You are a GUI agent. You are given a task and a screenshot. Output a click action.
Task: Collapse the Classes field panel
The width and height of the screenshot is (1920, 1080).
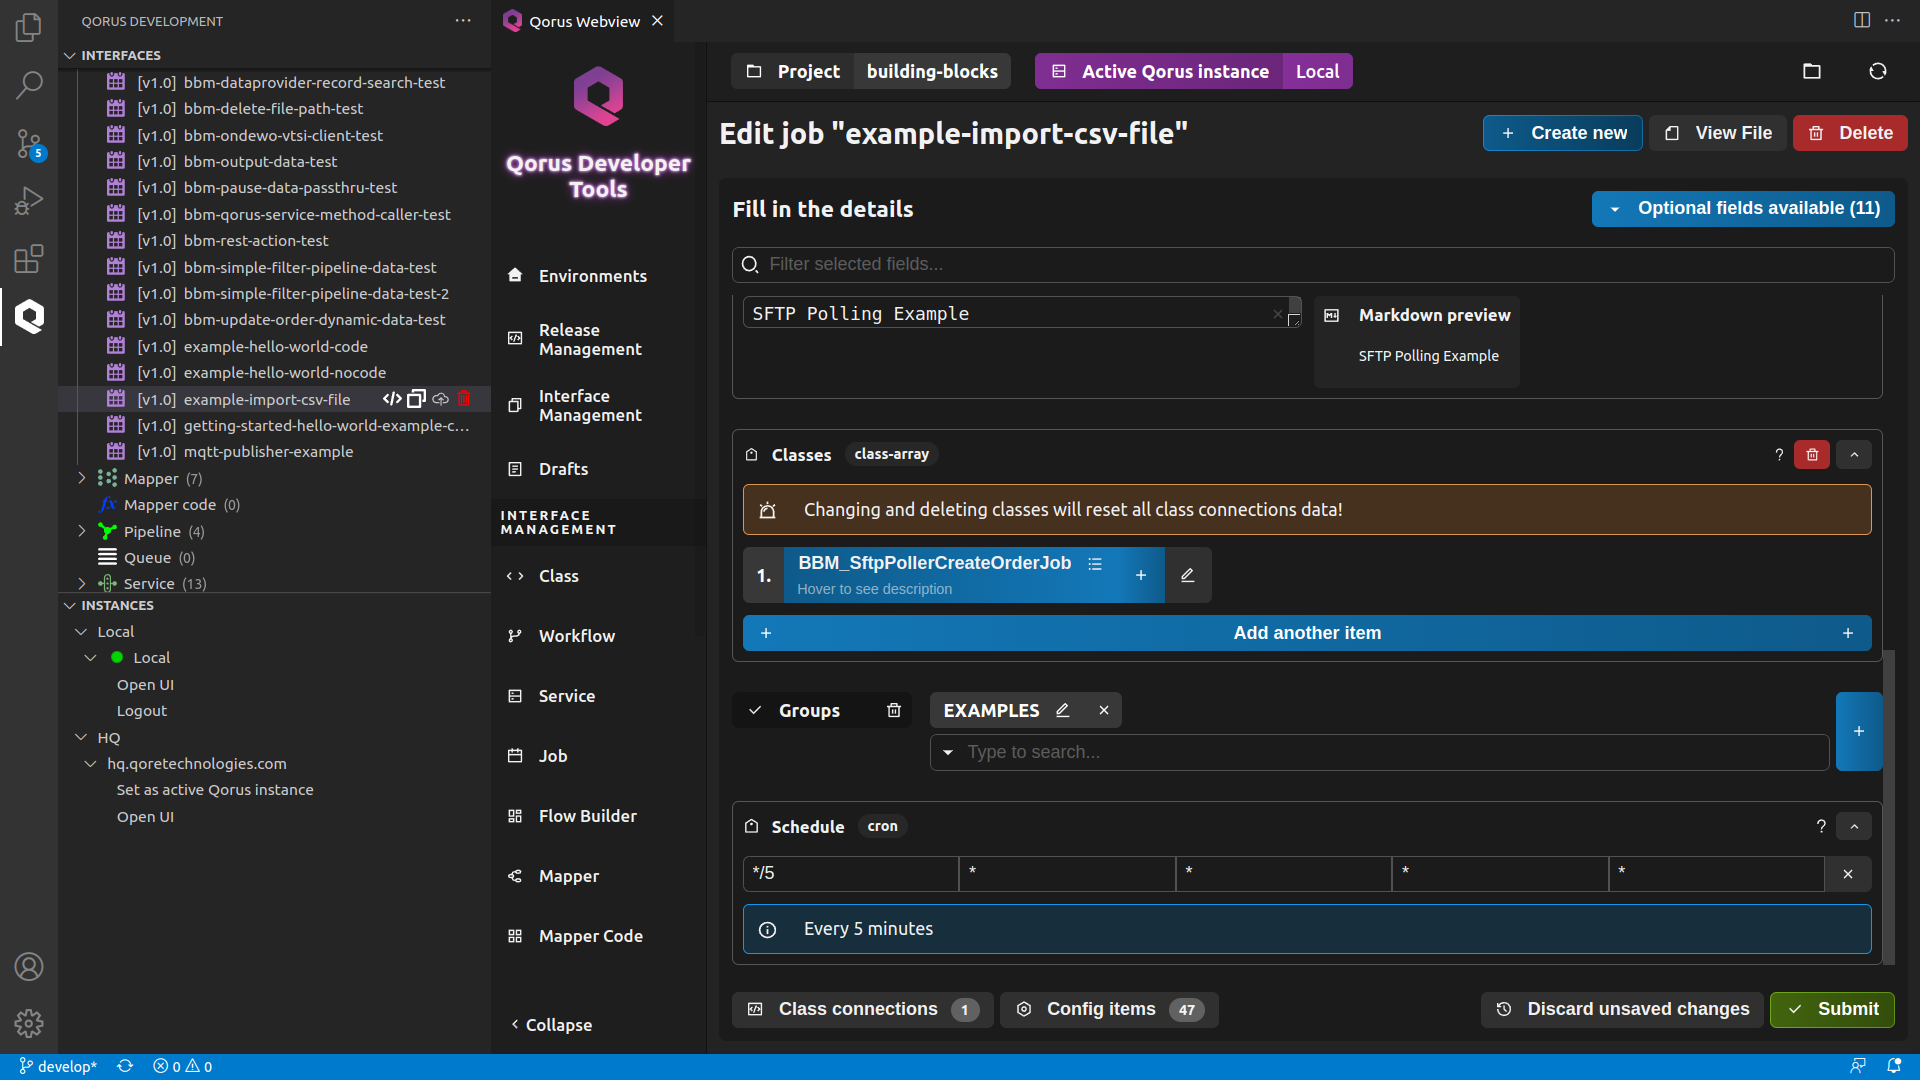click(1854, 455)
